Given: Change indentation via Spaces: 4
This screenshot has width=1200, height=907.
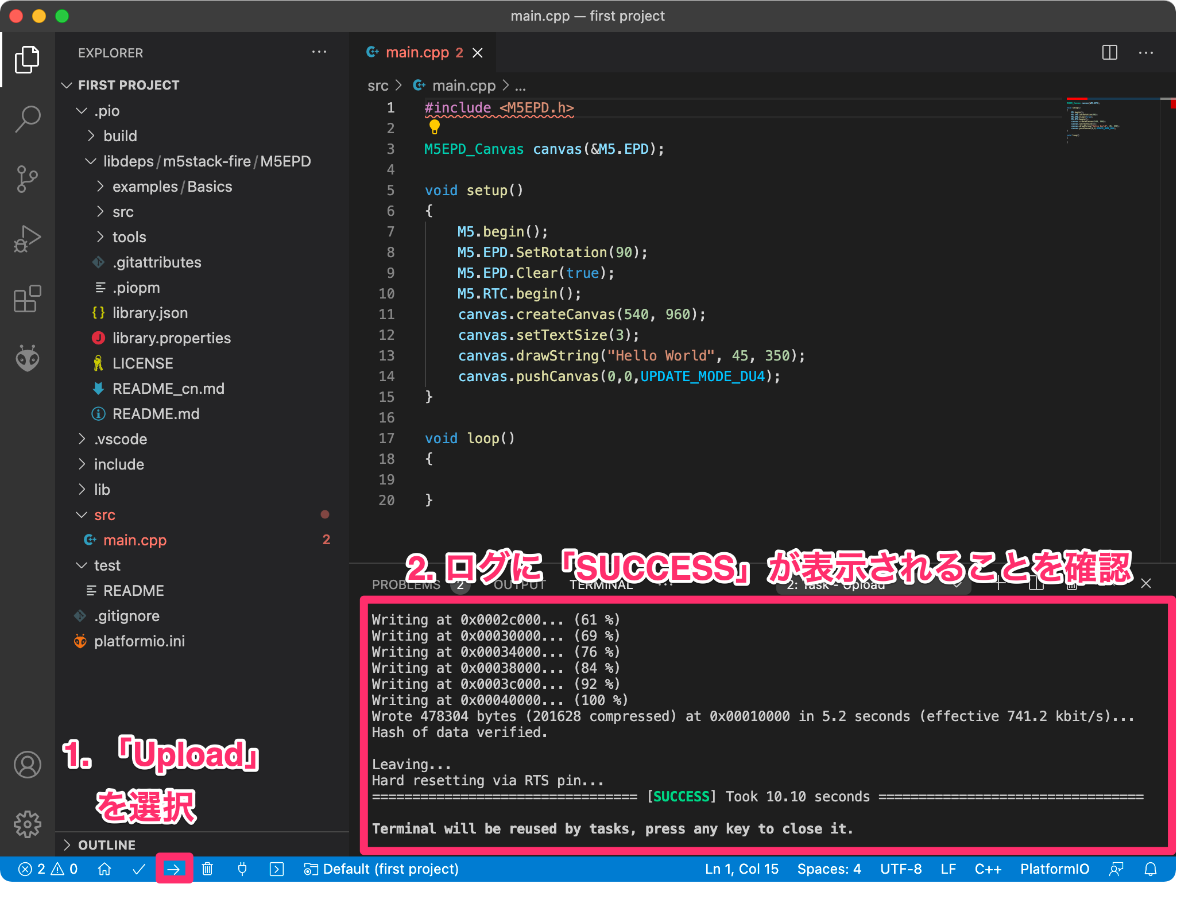Looking at the screenshot, I should point(829,869).
